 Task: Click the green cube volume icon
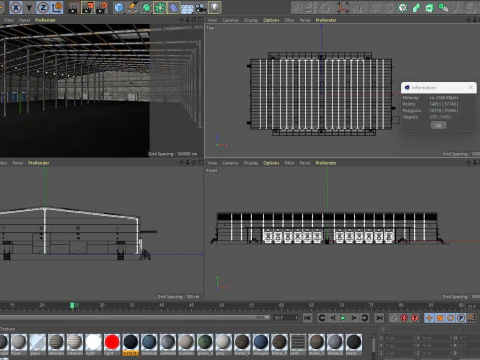pyautogui.click(x=430, y=7)
